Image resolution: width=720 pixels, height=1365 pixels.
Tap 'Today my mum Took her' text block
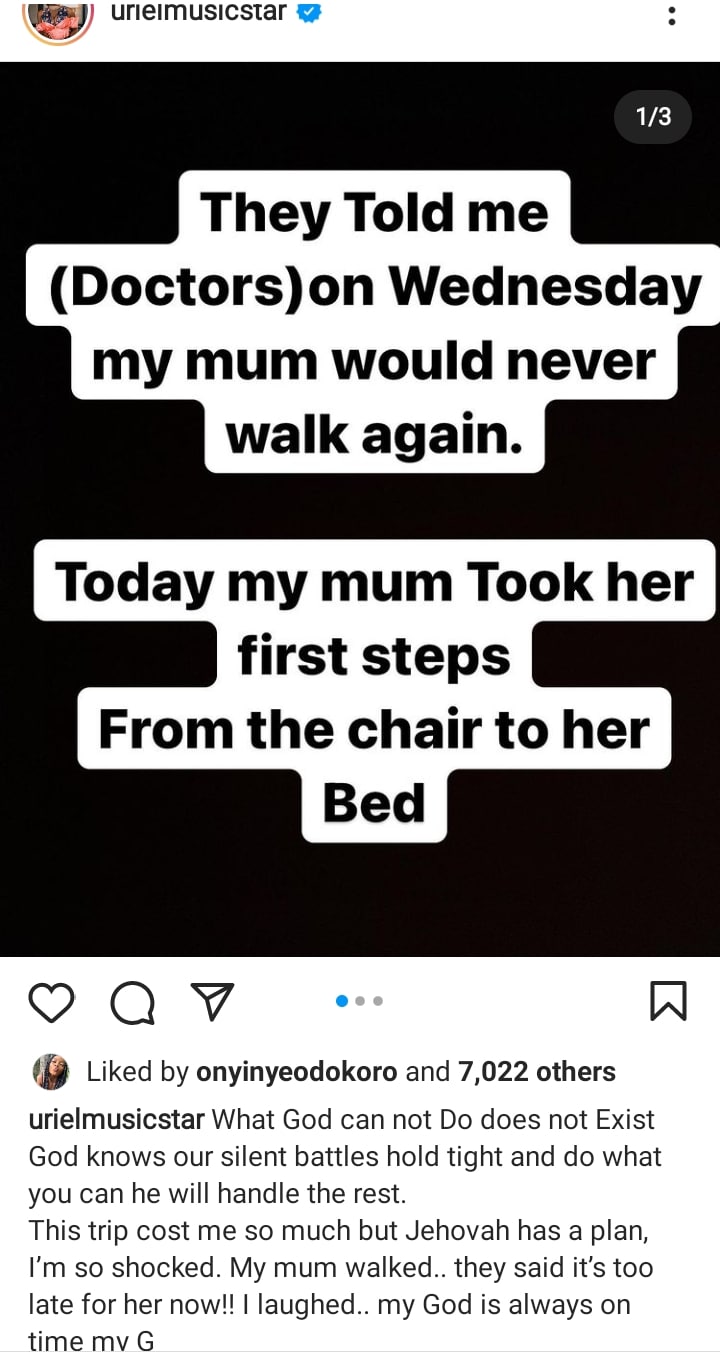(374, 582)
